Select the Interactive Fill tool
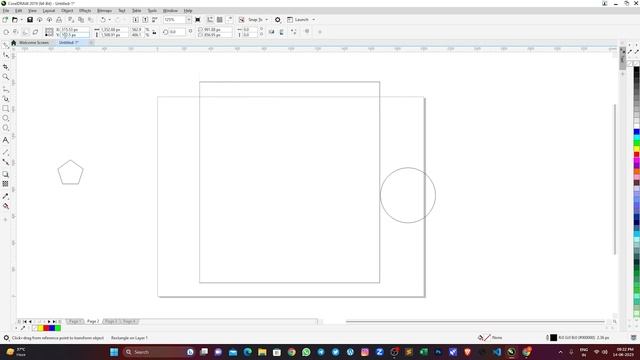Screen dimensions: 640x360 pyautogui.click(x=5, y=206)
